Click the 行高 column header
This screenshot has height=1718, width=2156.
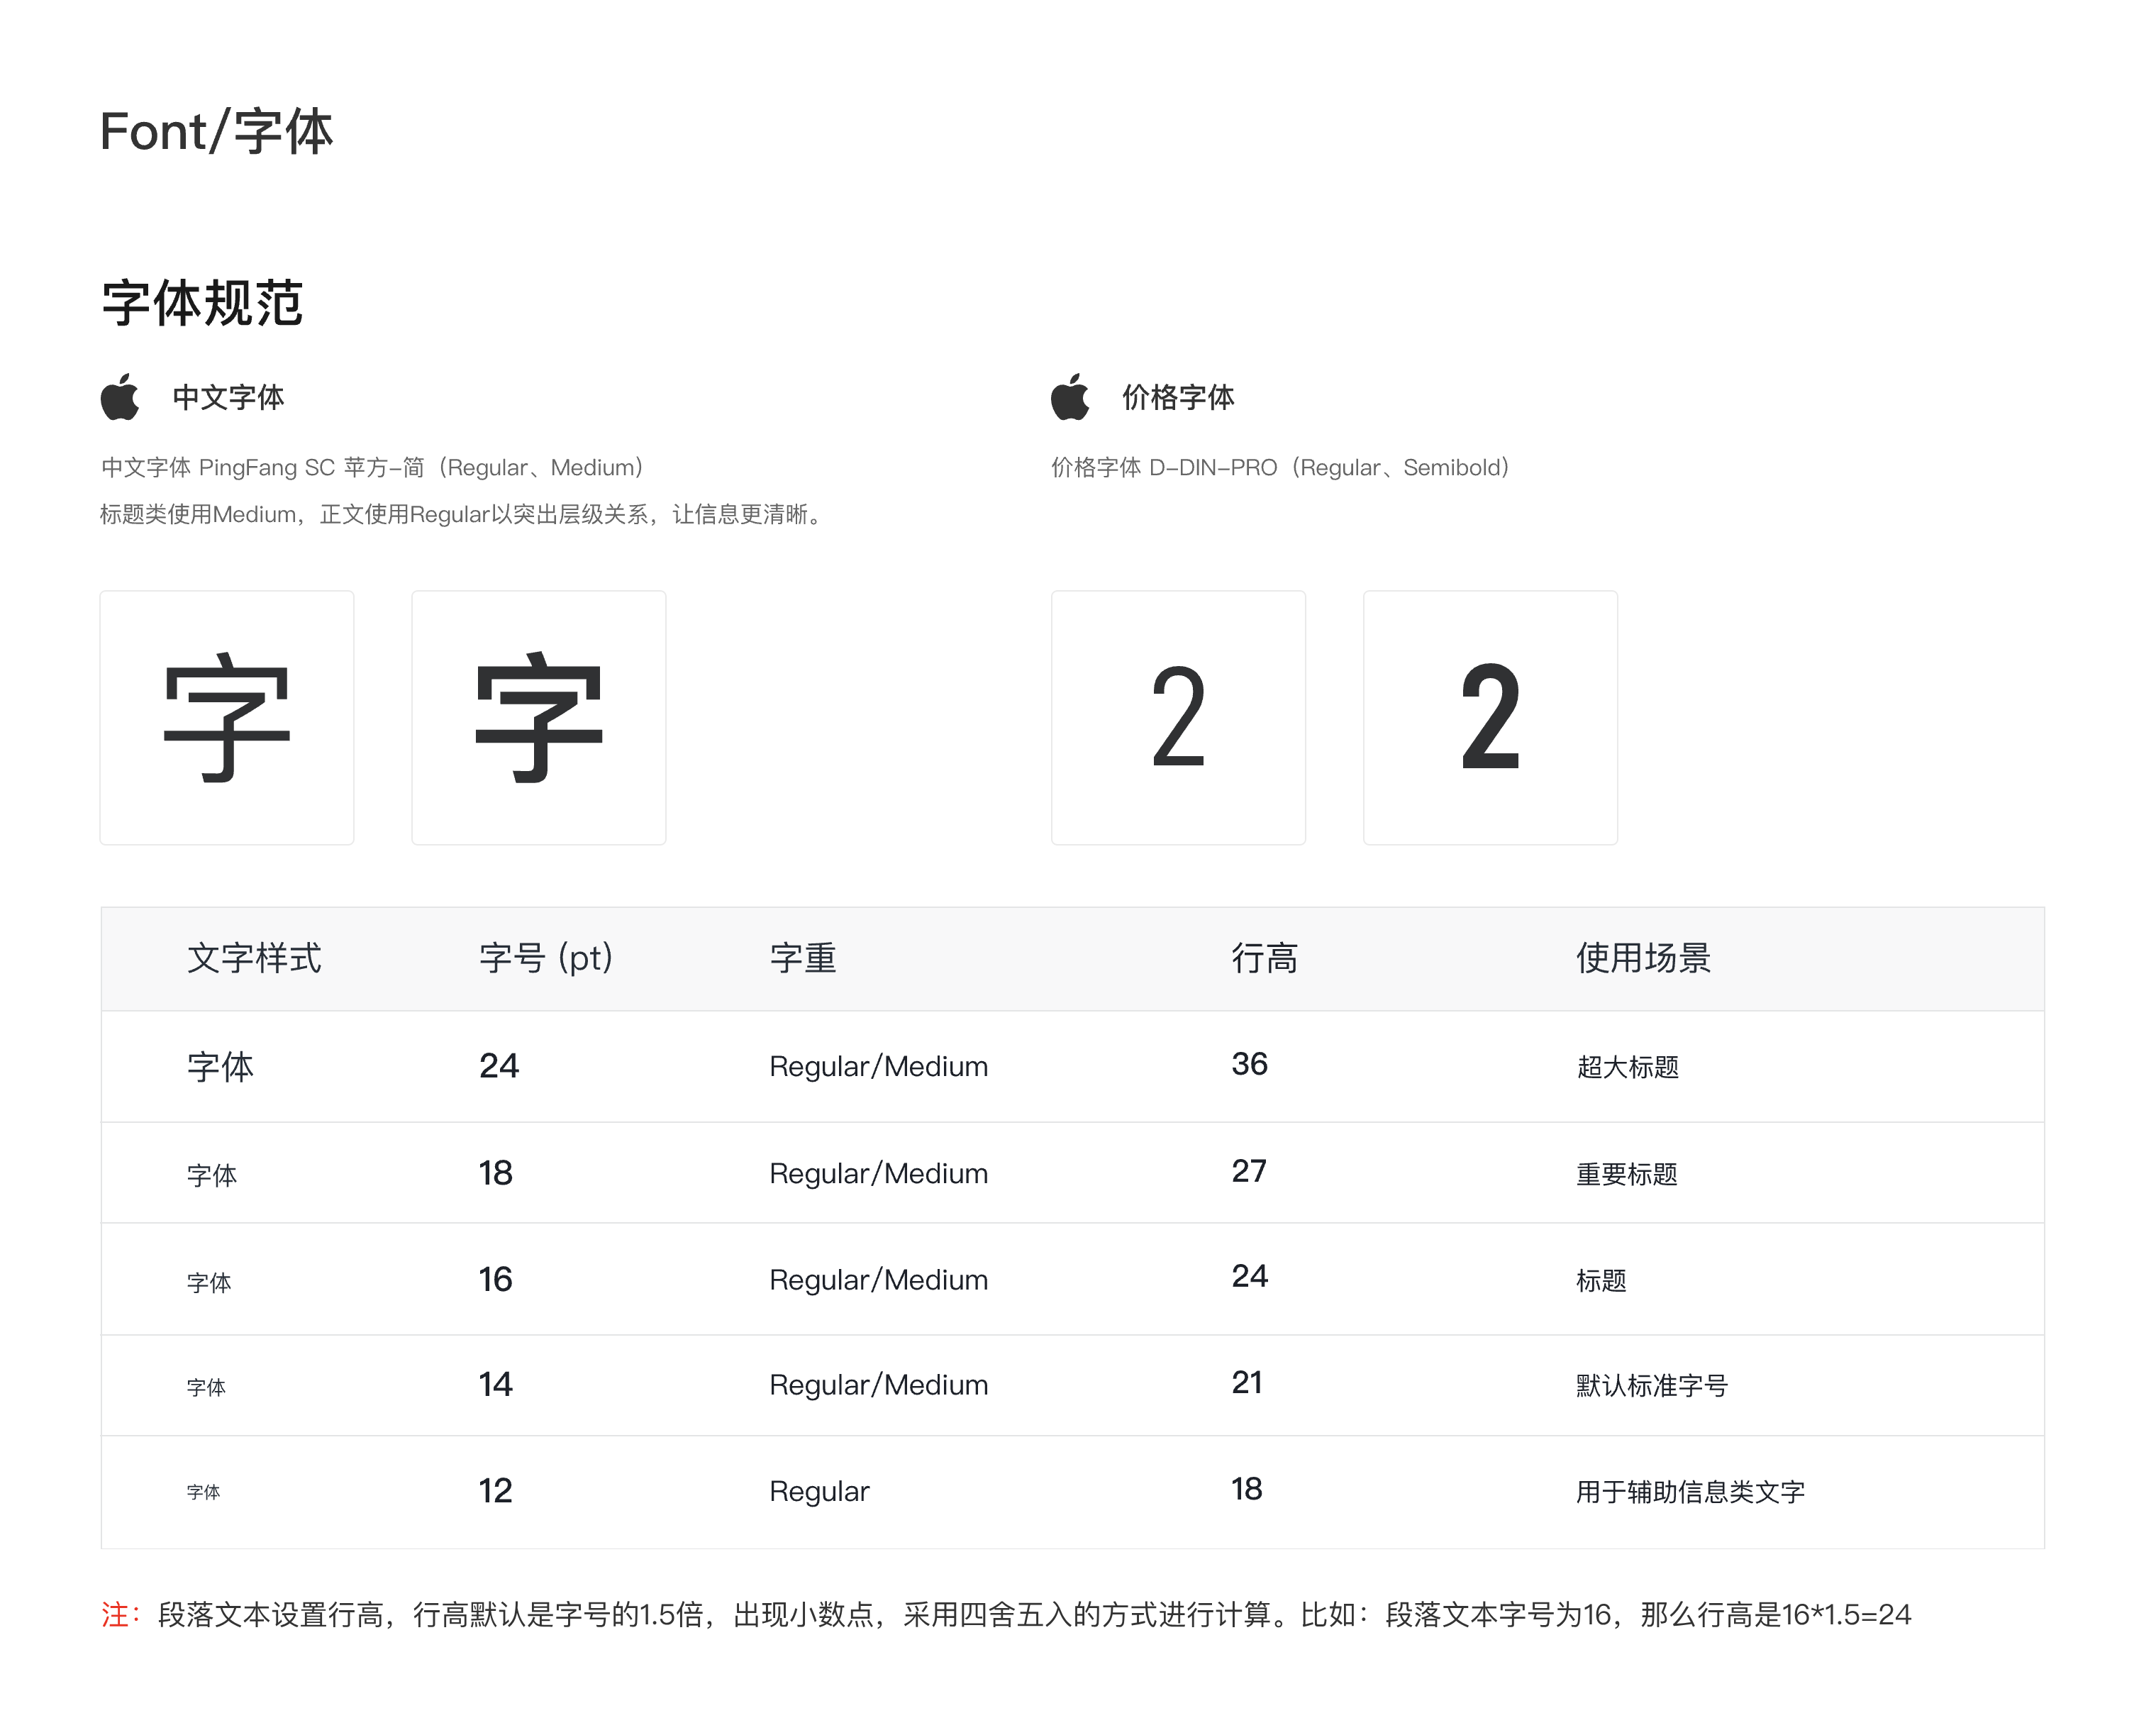click(x=1265, y=958)
